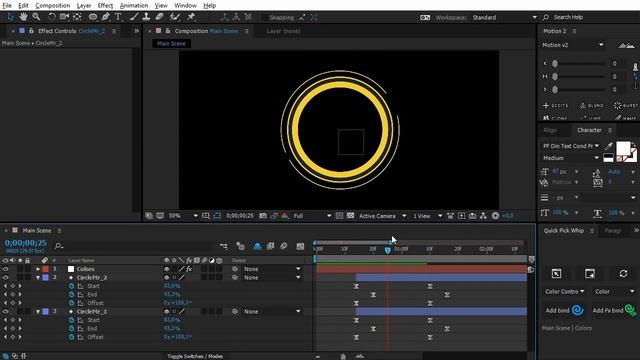Toggle the End stopwatch under CircleMr_2
Image resolution: width=640 pixels, height=360 pixels.
(71, 294)
